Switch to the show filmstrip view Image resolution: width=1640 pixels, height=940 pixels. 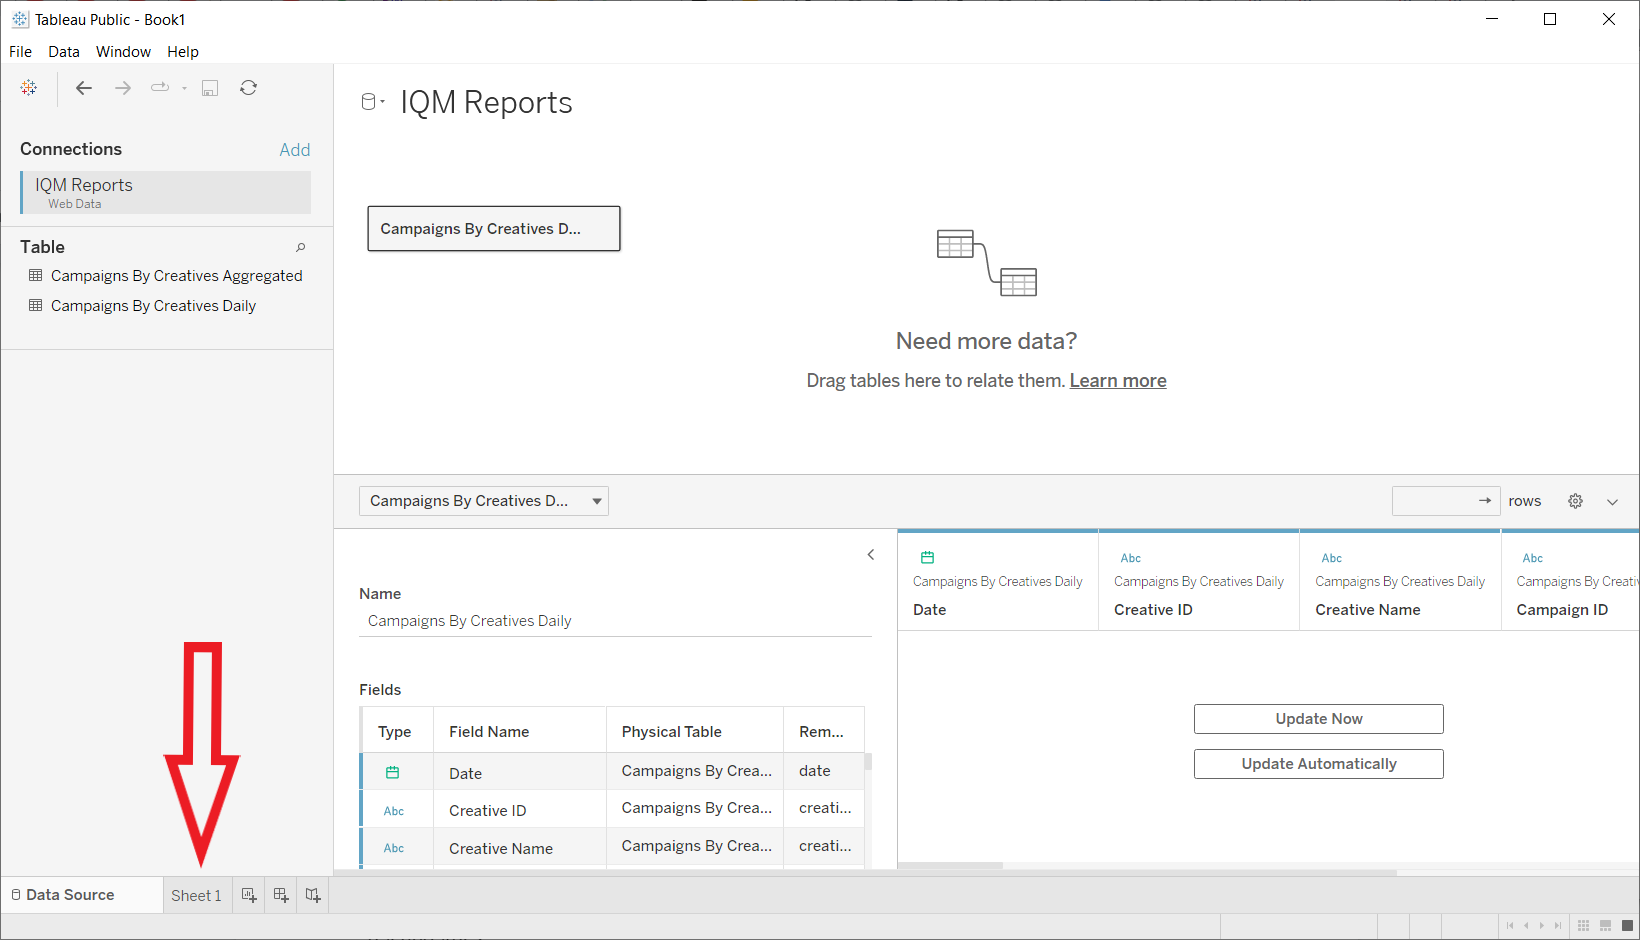1605,925
